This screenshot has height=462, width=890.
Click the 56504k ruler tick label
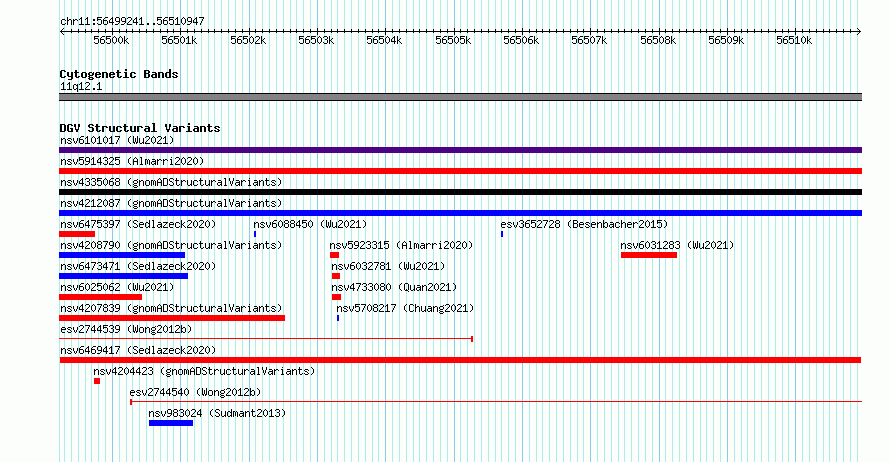[x=384, y=40]
